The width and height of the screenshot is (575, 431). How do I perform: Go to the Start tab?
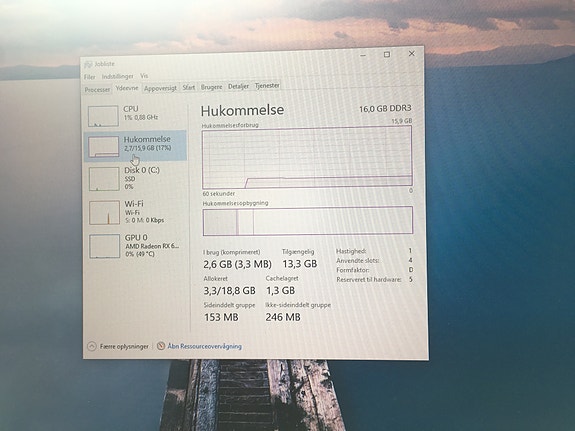(189, 87)
